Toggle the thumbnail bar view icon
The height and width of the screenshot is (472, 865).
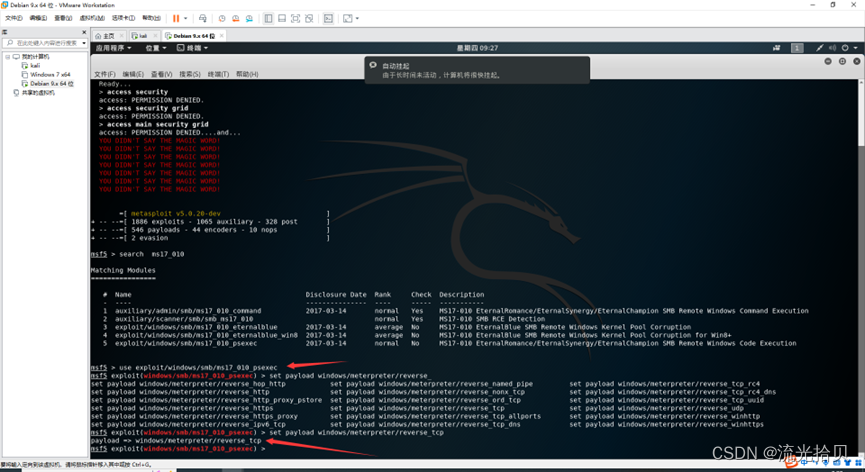[282, 18]
